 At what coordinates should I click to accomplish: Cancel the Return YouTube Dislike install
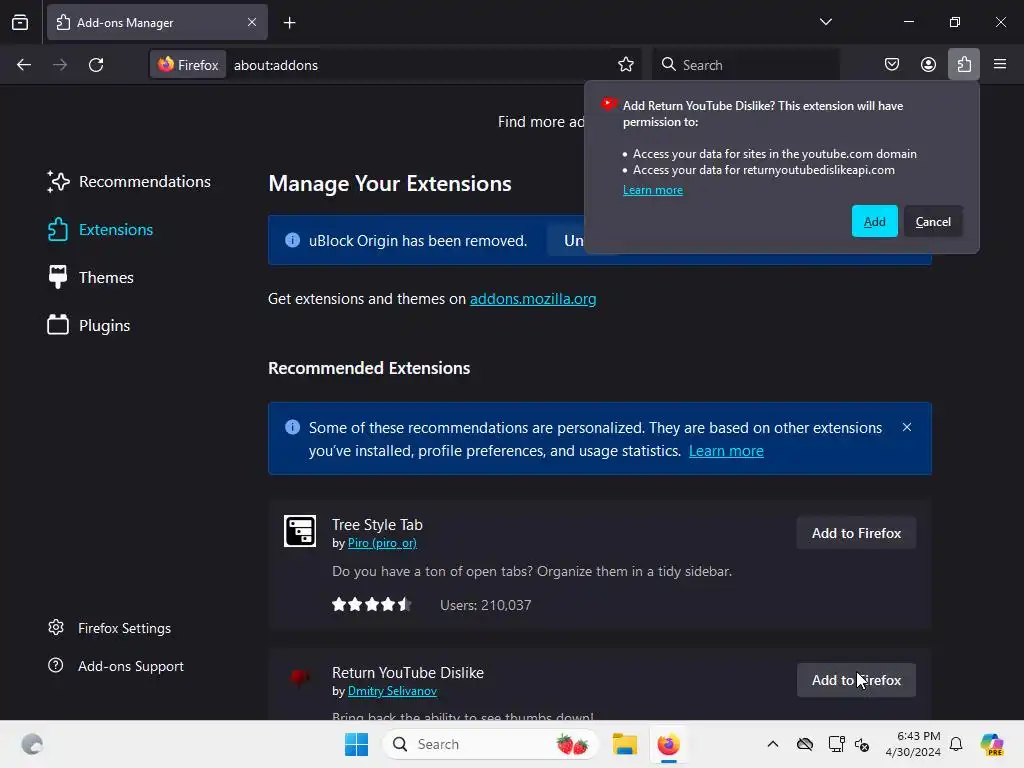point(933,221)
